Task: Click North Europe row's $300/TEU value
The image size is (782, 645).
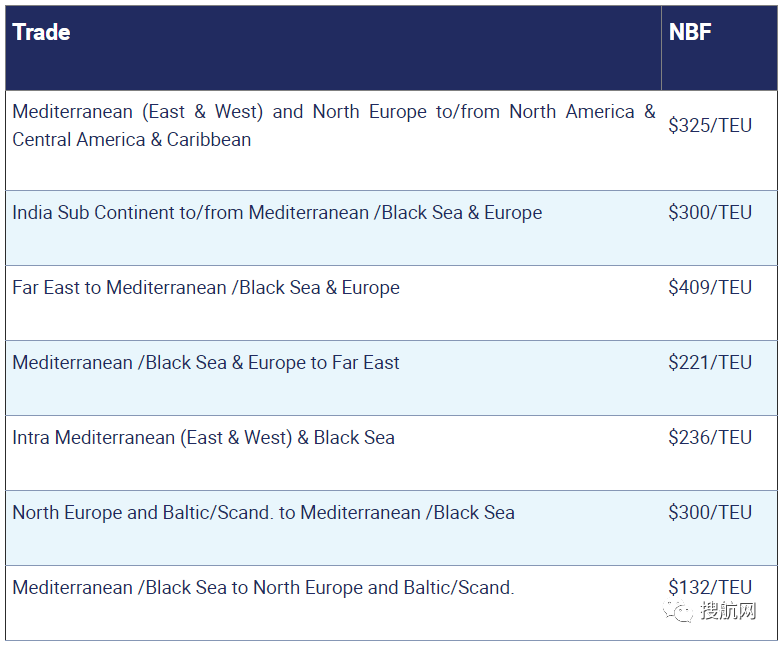Action: pos(710,513)
